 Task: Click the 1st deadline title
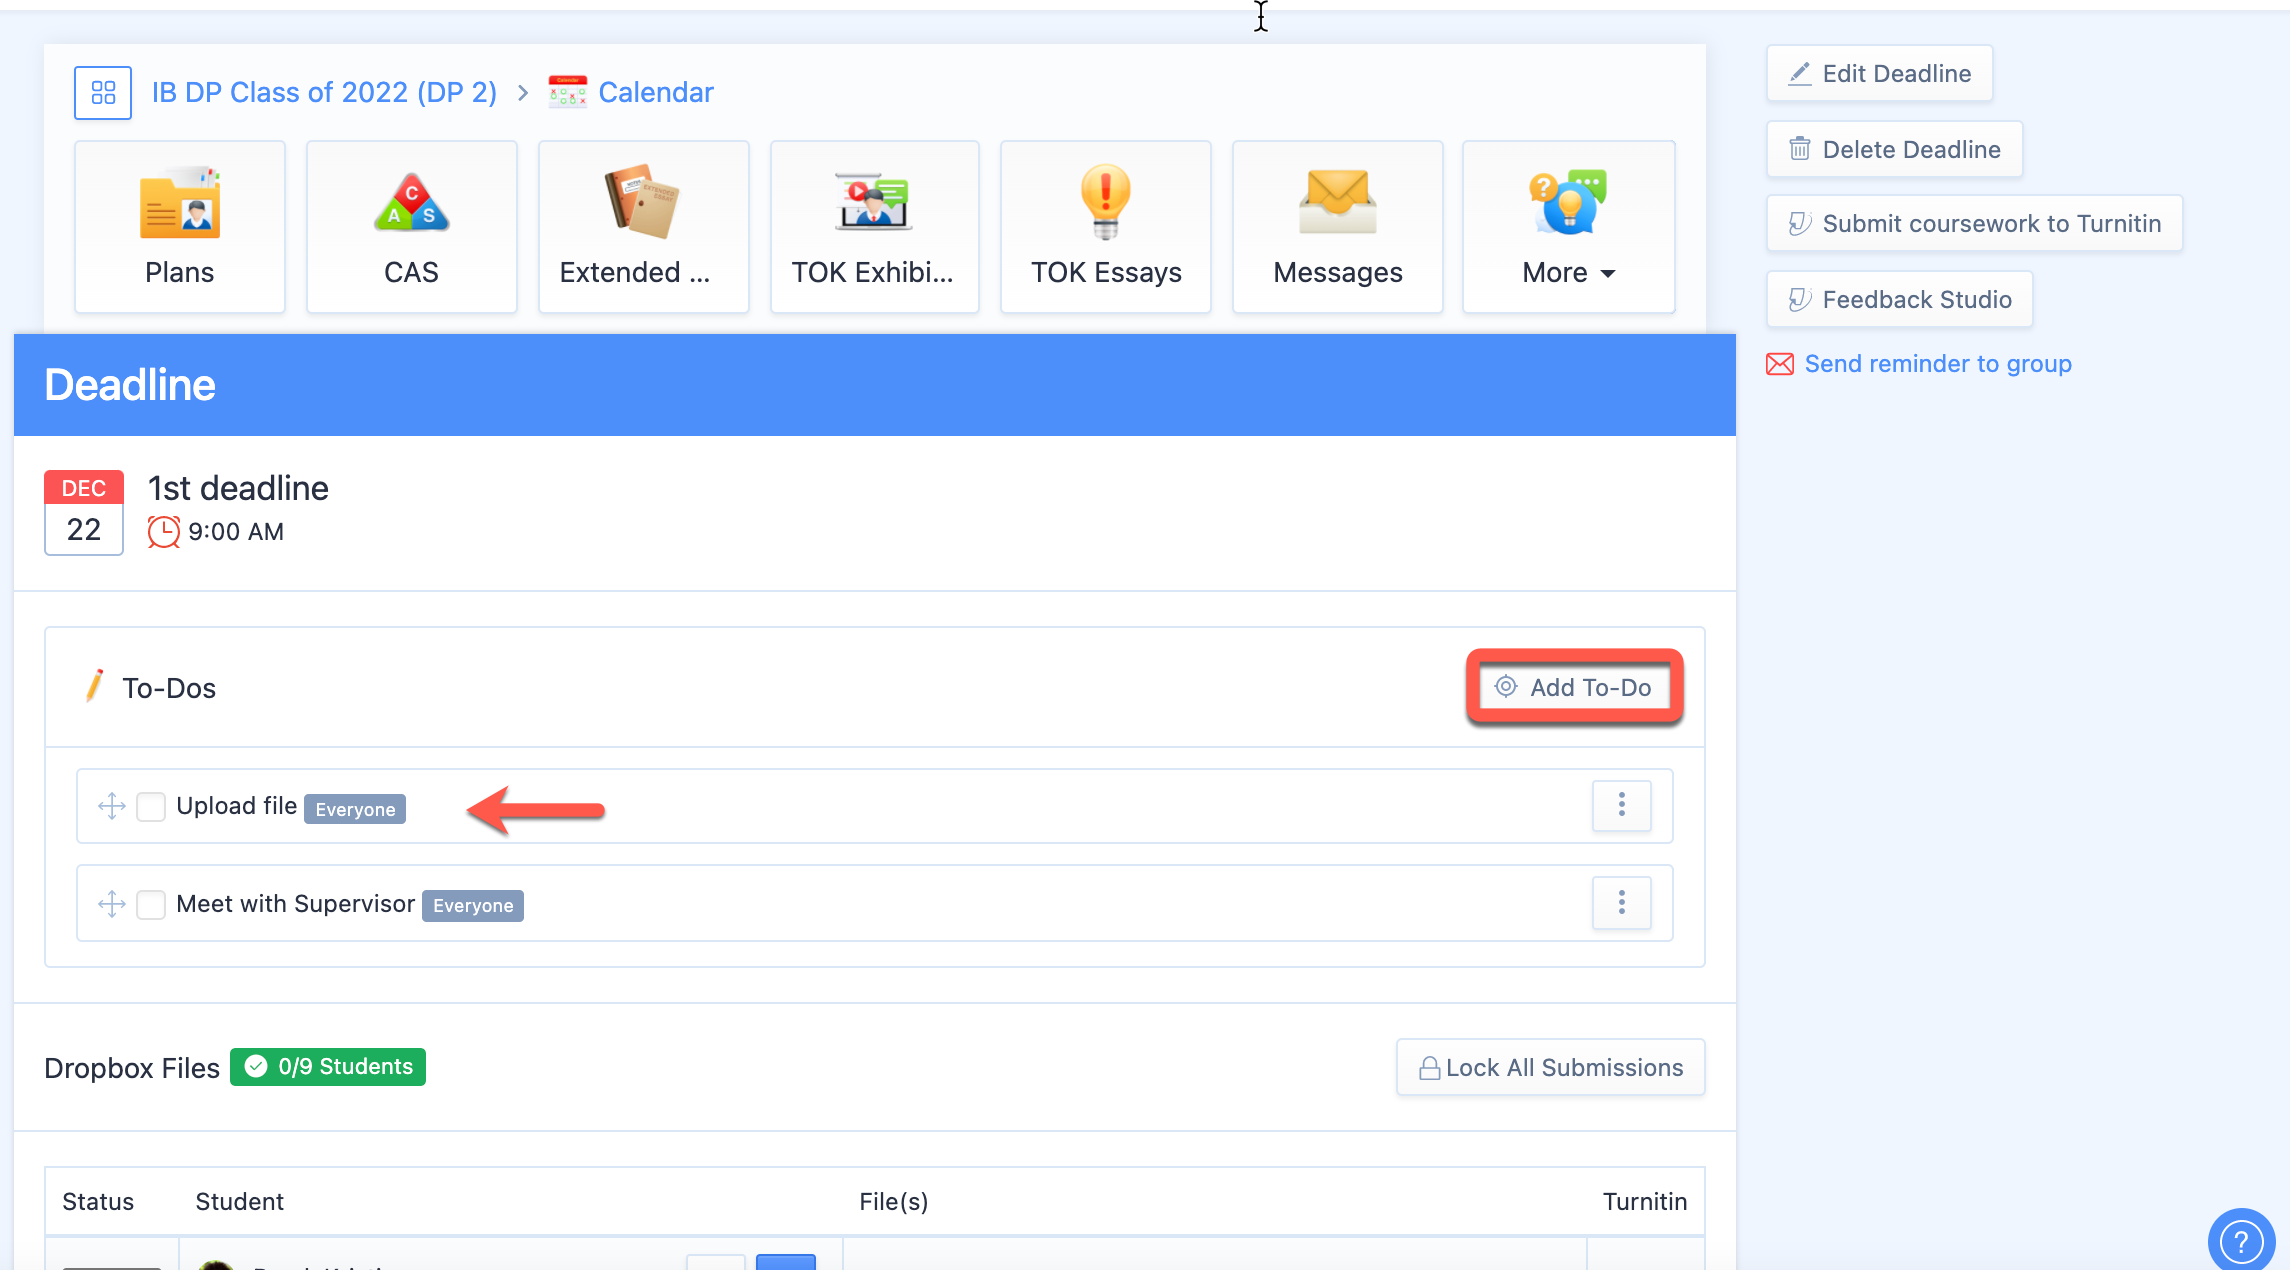pos(238,488)
